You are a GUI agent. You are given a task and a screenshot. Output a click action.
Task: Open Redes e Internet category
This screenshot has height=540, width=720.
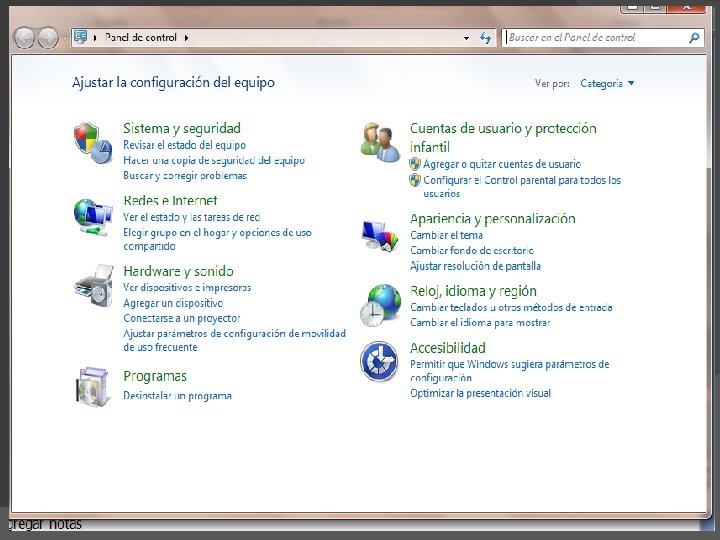[170, 201]
